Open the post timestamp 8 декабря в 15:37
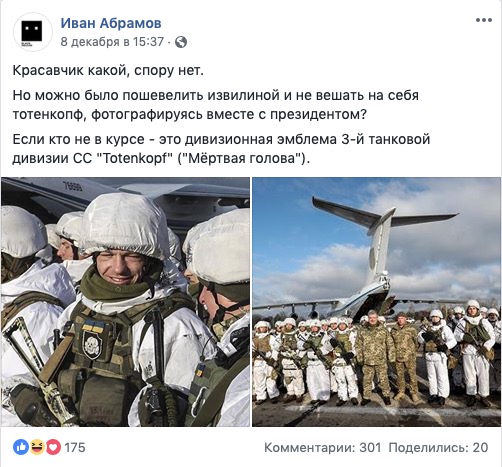The width and height of the screenshot is (502, 467). pyautogui.click(x=112, y=42)
